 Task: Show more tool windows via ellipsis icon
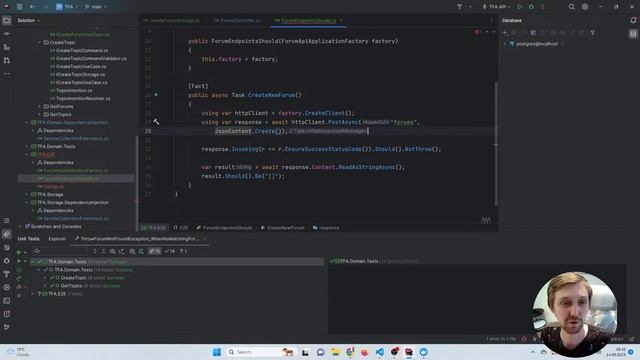tap(7, 74)
